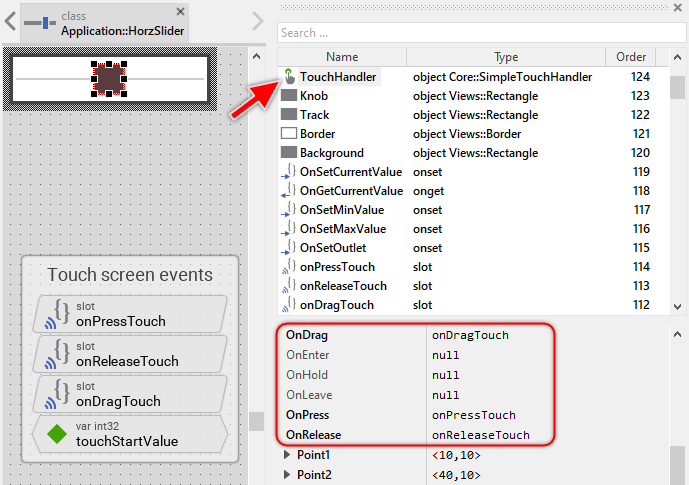Select the Knob rectangle icon
Image resolution: width=689 pixels, height=485 pixels.
(289, 96)
